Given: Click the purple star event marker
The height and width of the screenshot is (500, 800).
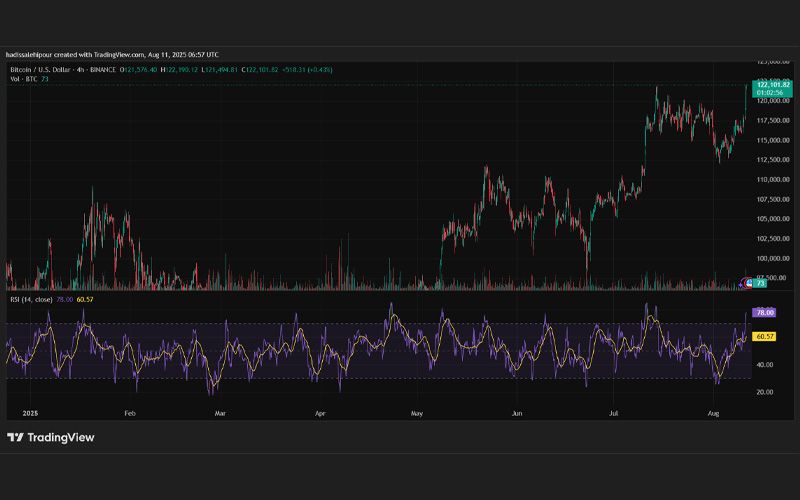Looking at the screenshot, I should tap(740, 285).
